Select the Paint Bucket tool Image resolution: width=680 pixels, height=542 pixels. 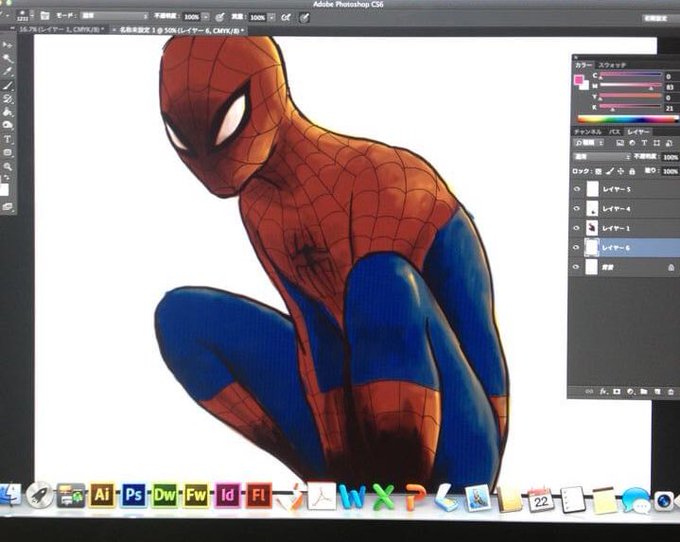[7, 112]
